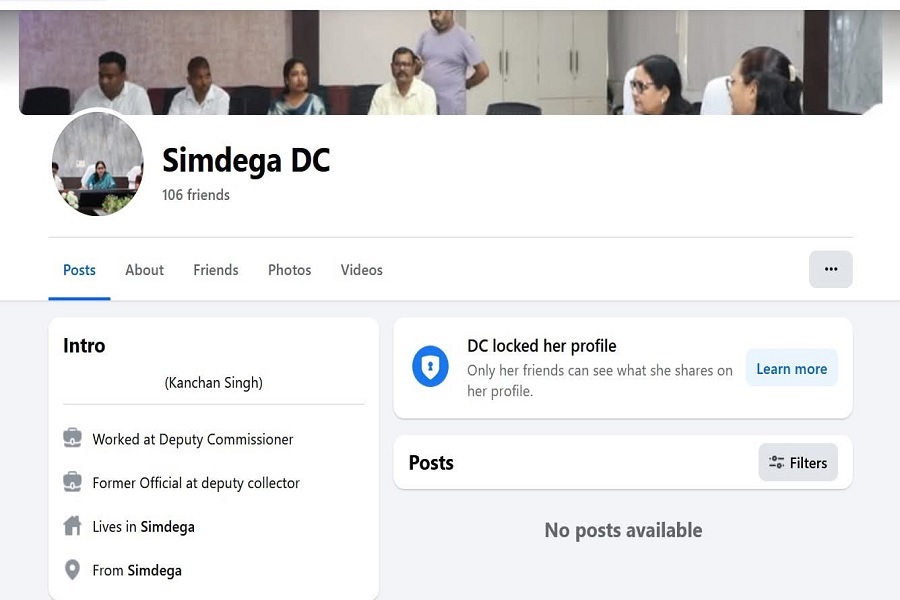Viewport: 900px width, 600px height.
Task: Switch to the About tab
Action: click(144, 270)
